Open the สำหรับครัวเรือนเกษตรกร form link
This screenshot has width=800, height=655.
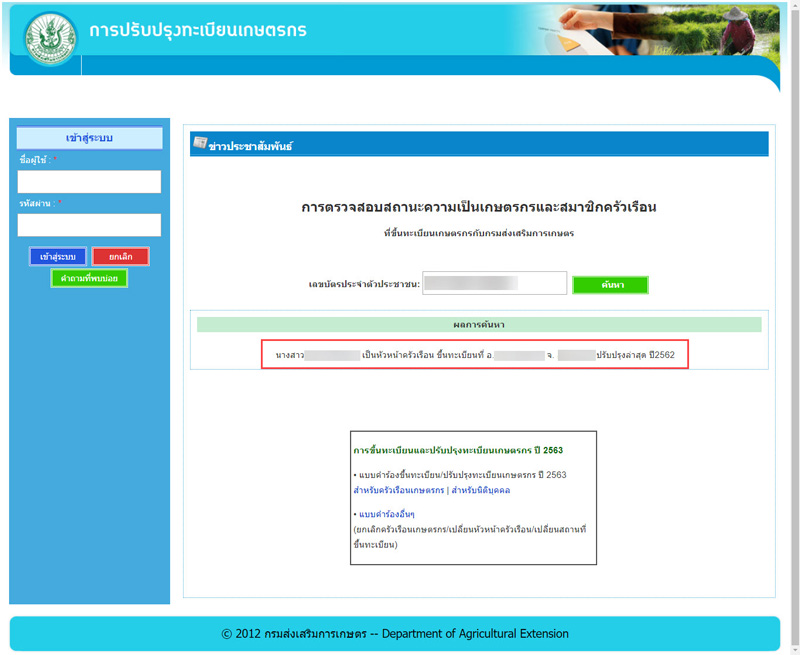click(x=398, y=490)
